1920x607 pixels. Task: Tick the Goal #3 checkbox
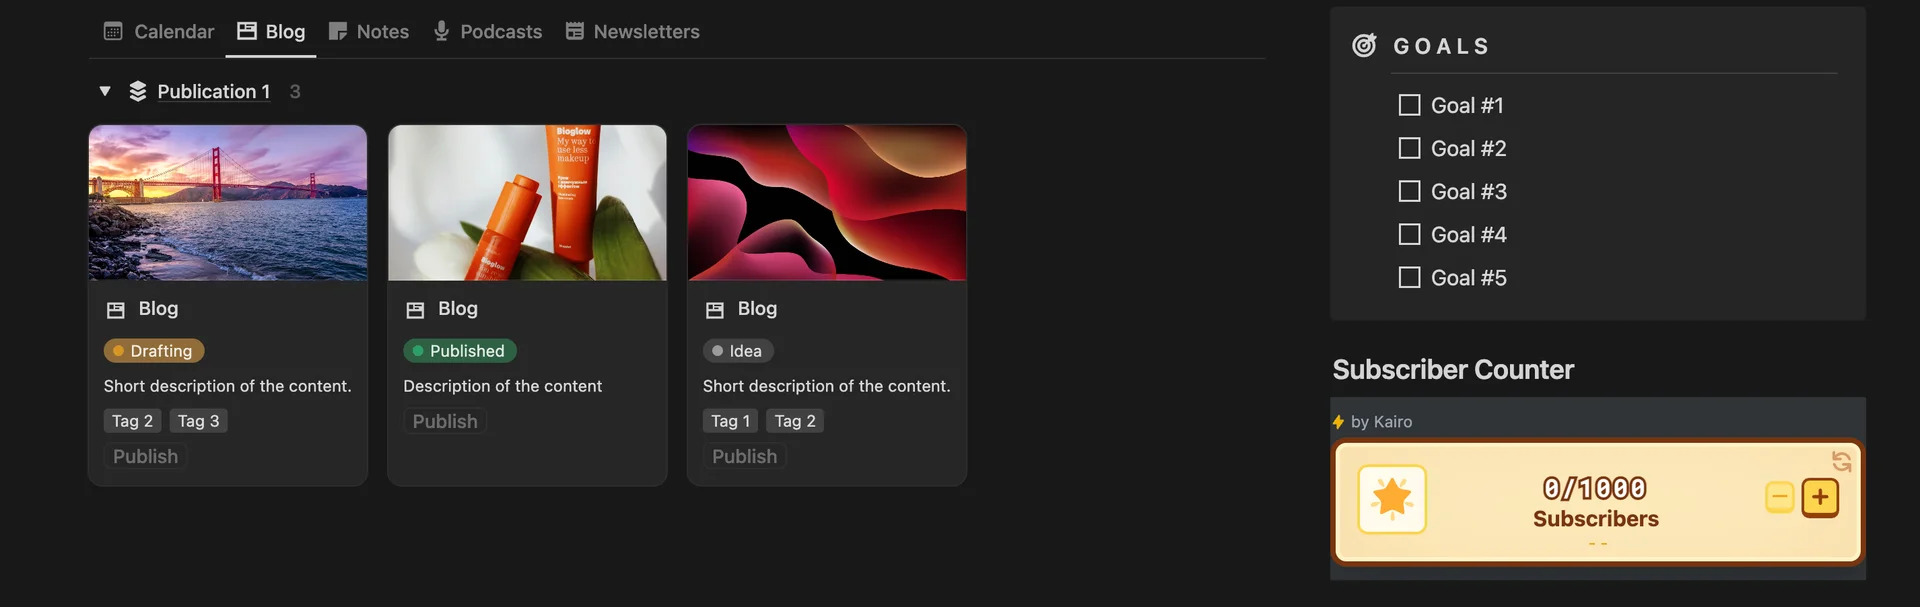pos(1409,191)
